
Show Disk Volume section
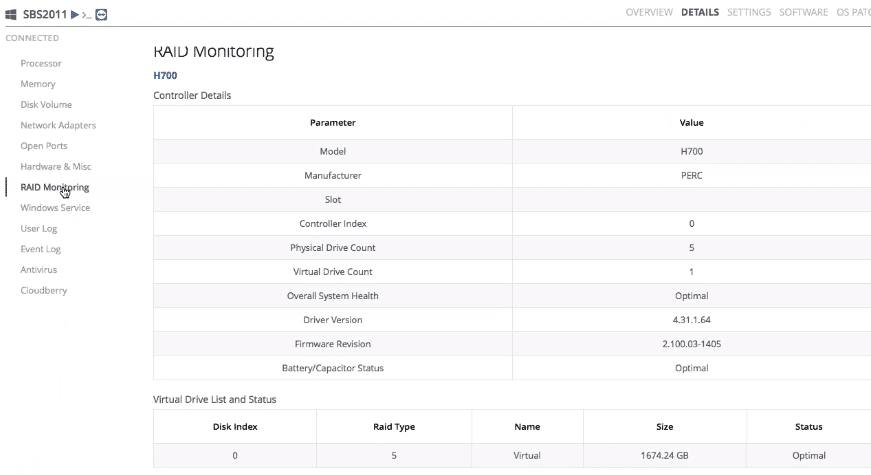[x=46, y=105]
